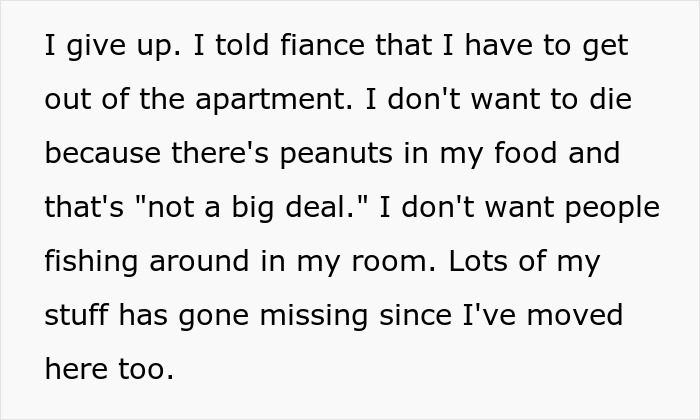Image resolution: width=700 pixels, height=420 pixels.
Task: Click the word "fishing" starting line five
Action: coord(90,262)
